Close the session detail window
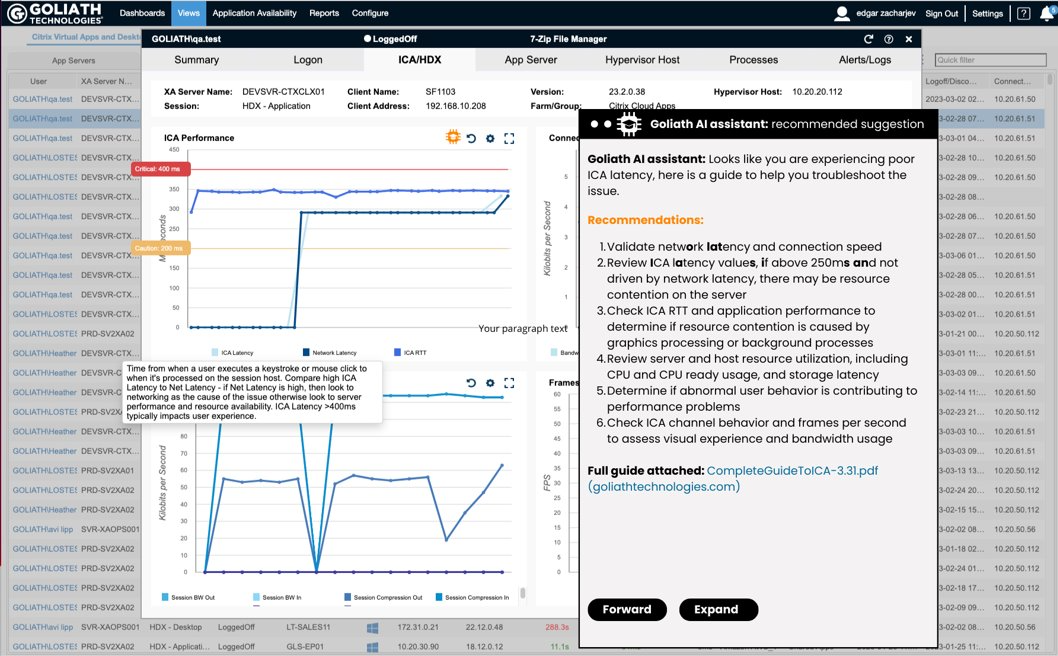The width and height of the screenshot is (1058, 656). tap(909, 39)
